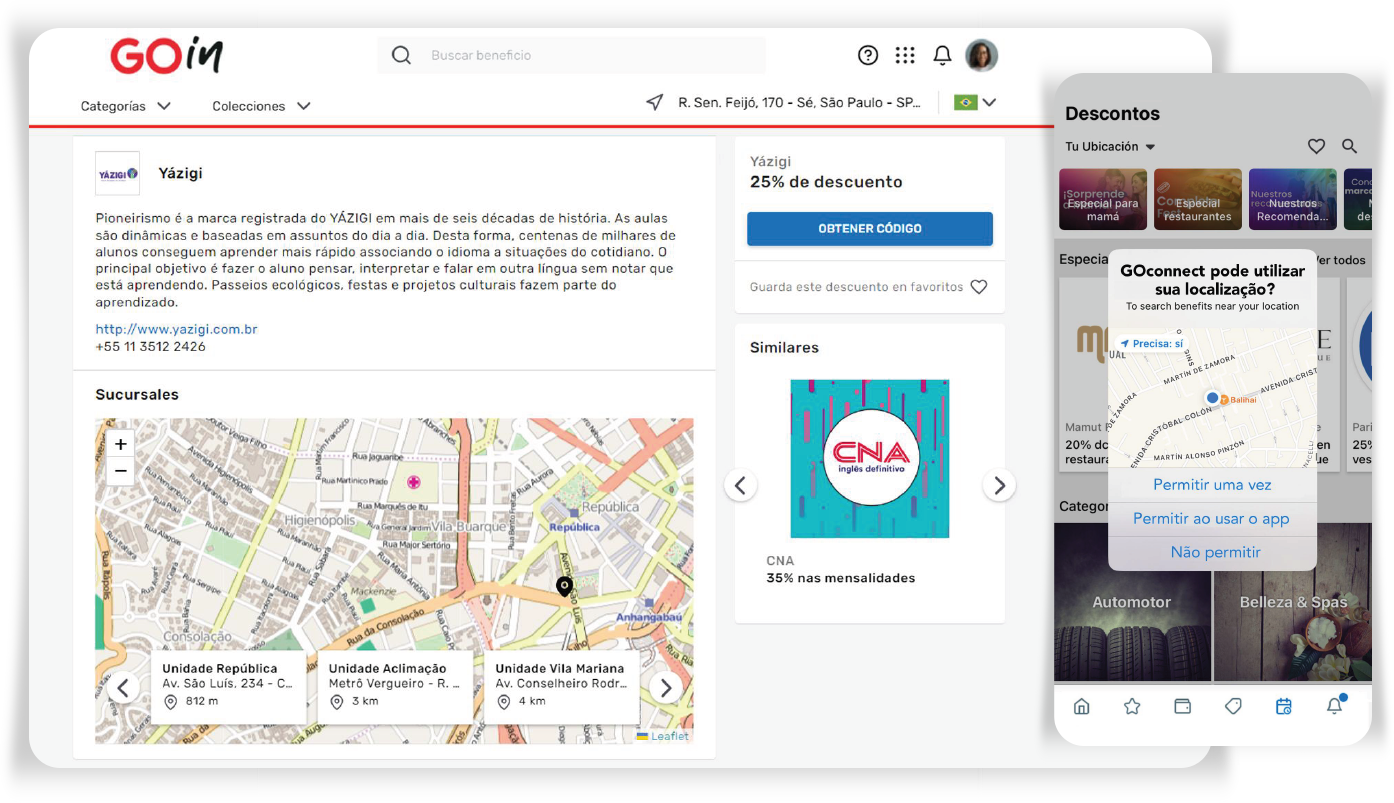Select the Unidade Vila Mariana branch card
Viewport: 1394px width, 803px height.
coord(562,686)
